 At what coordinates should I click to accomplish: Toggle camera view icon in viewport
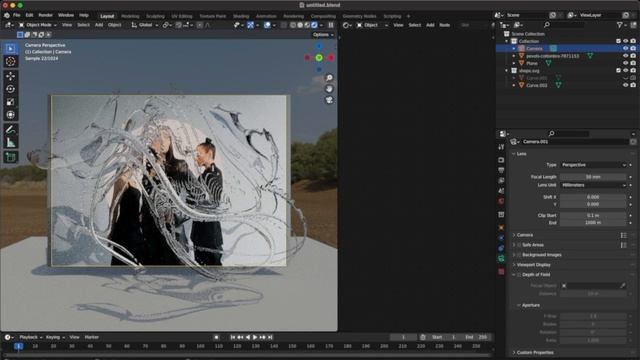(329, 100)
